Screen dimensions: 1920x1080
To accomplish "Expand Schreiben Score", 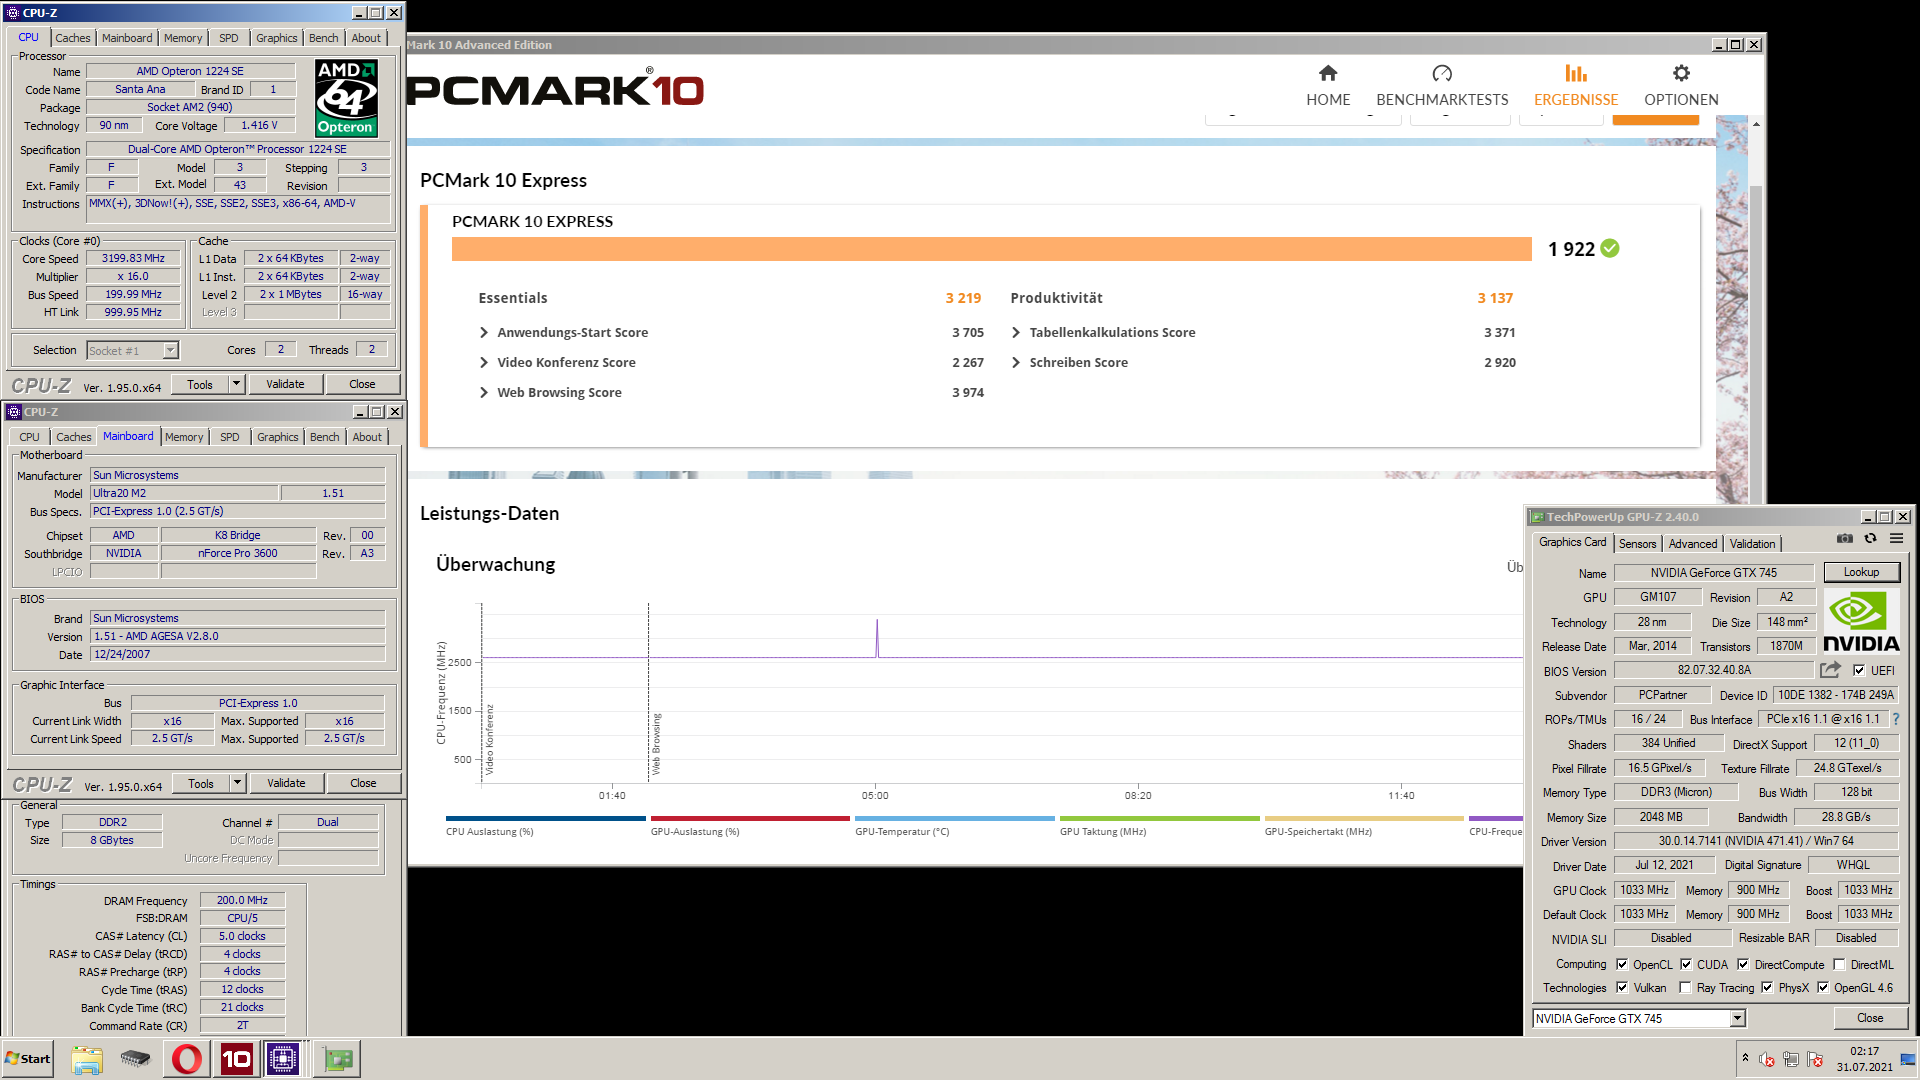I will [x=1016, y=362].
